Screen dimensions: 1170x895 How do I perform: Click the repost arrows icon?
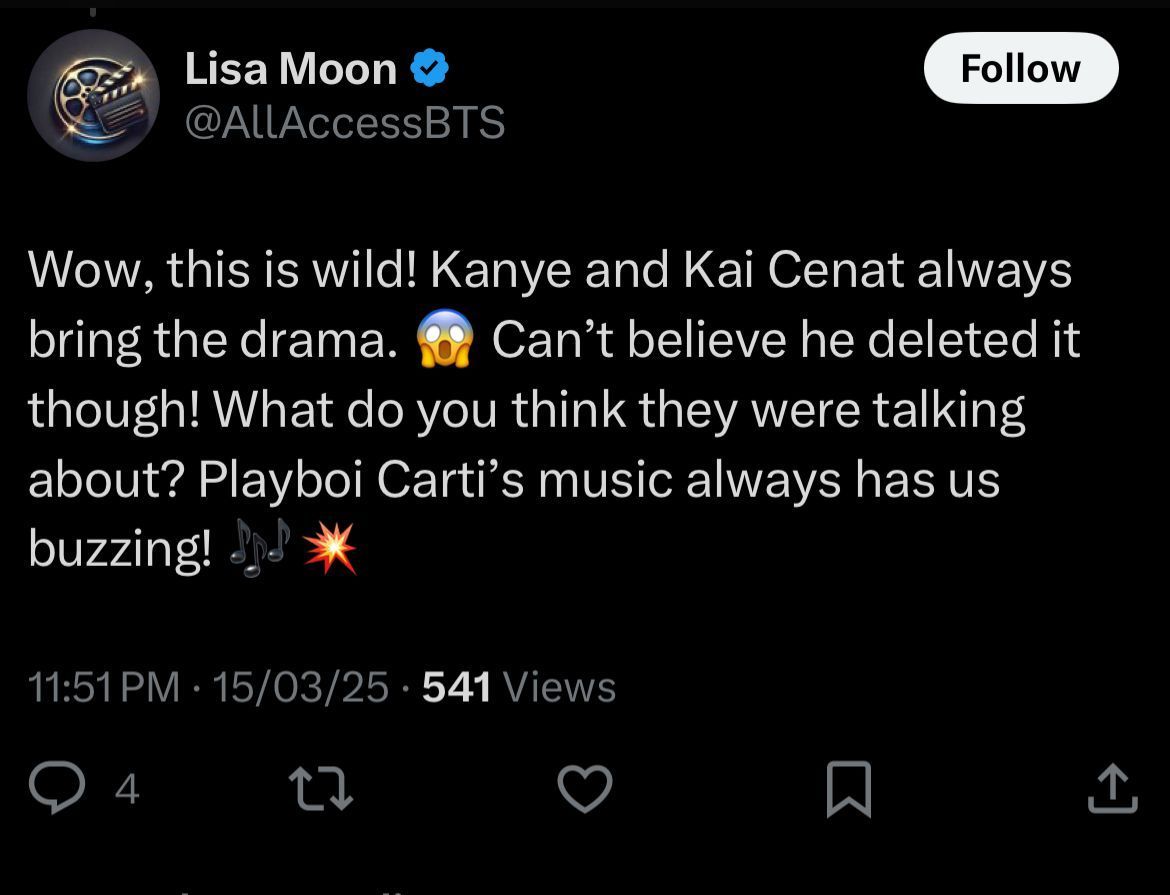(x=322, y=789)
